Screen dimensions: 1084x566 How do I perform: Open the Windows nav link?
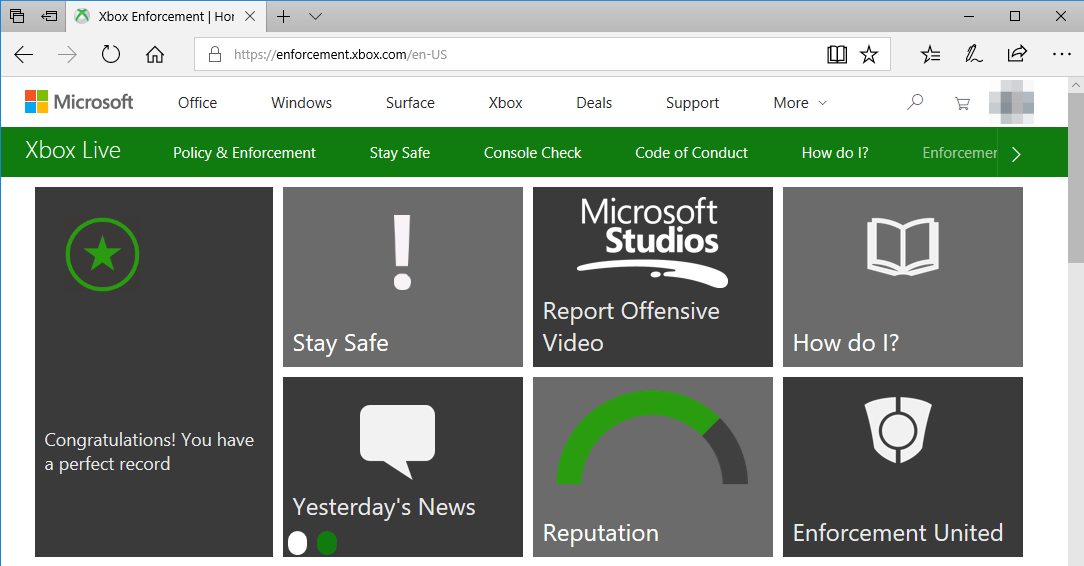point(301,103)
